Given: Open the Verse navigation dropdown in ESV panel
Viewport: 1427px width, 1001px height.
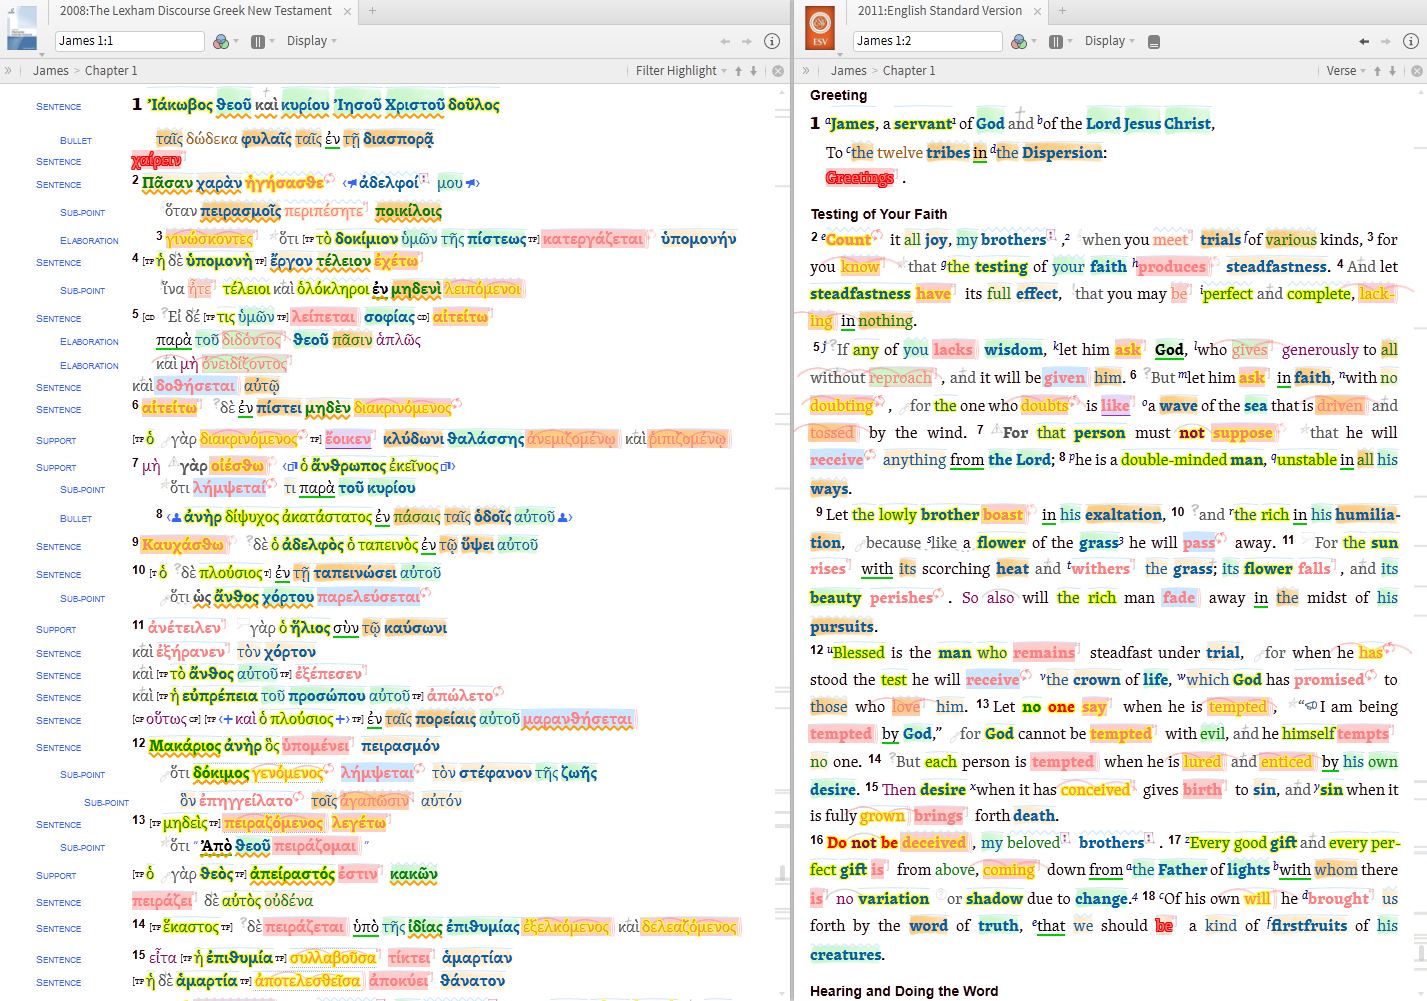Looking at the screenshot, I should tap(1346, 71).
